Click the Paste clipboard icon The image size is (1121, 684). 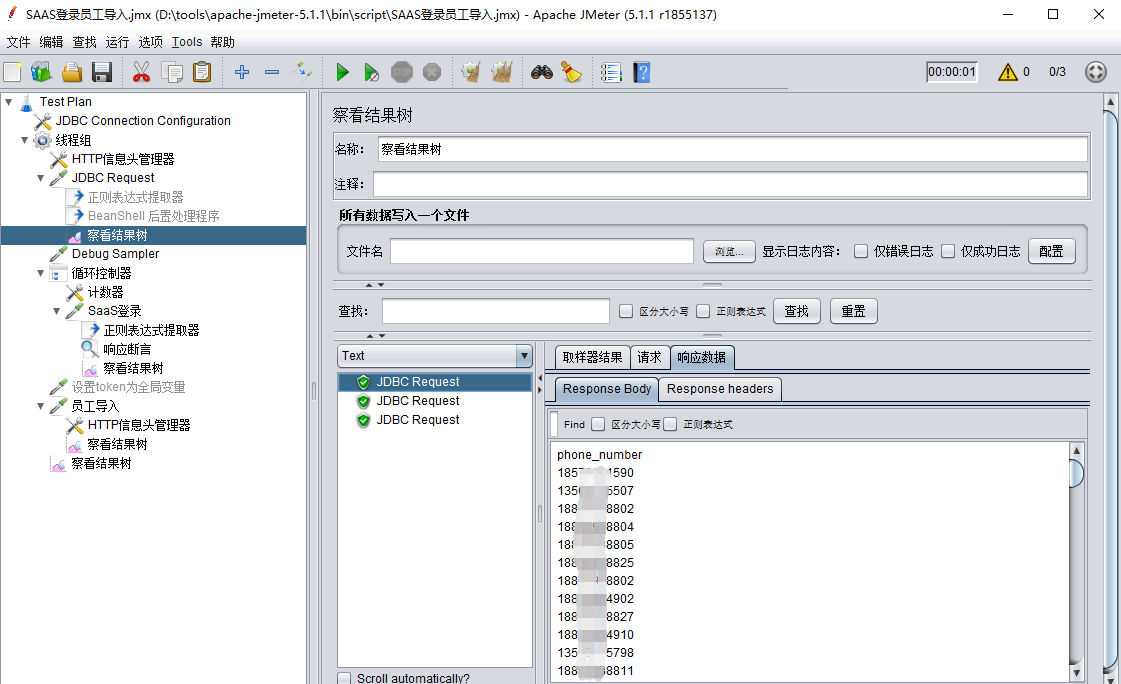point(202,72)
